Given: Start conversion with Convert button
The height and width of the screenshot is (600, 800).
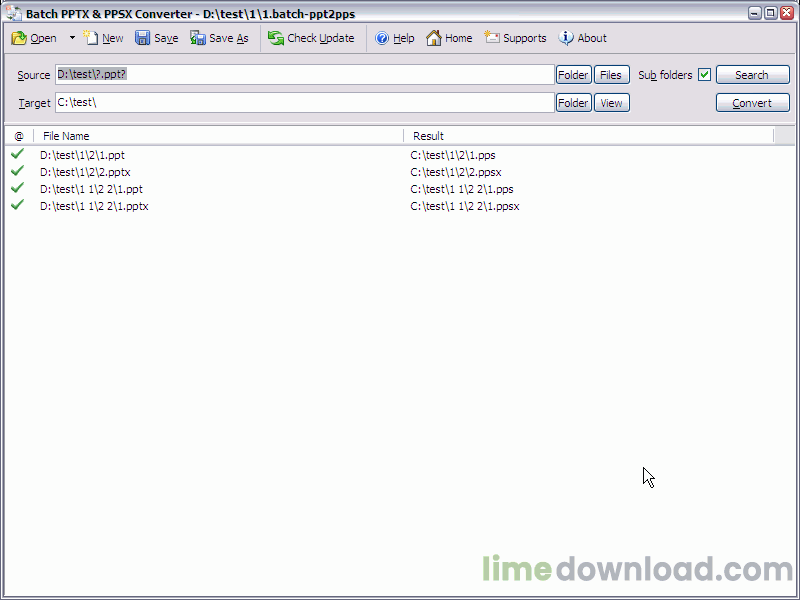Looking at the screenshot, I should tap(753, 103).
